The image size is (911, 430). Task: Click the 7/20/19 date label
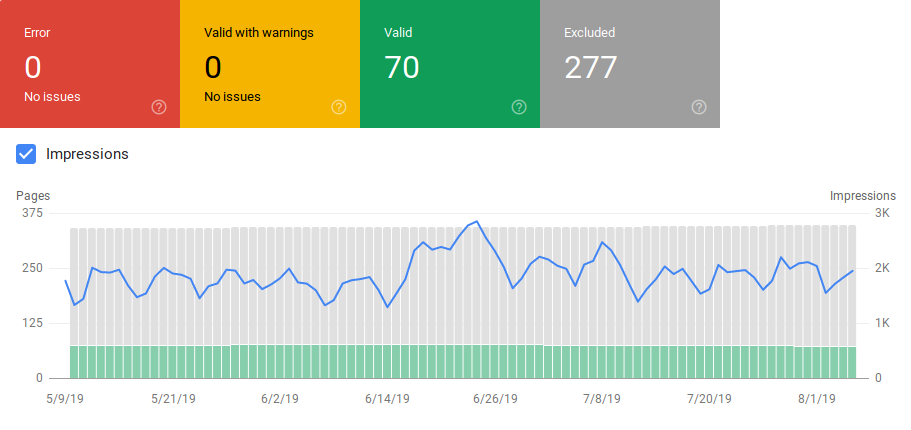(708, 399)
